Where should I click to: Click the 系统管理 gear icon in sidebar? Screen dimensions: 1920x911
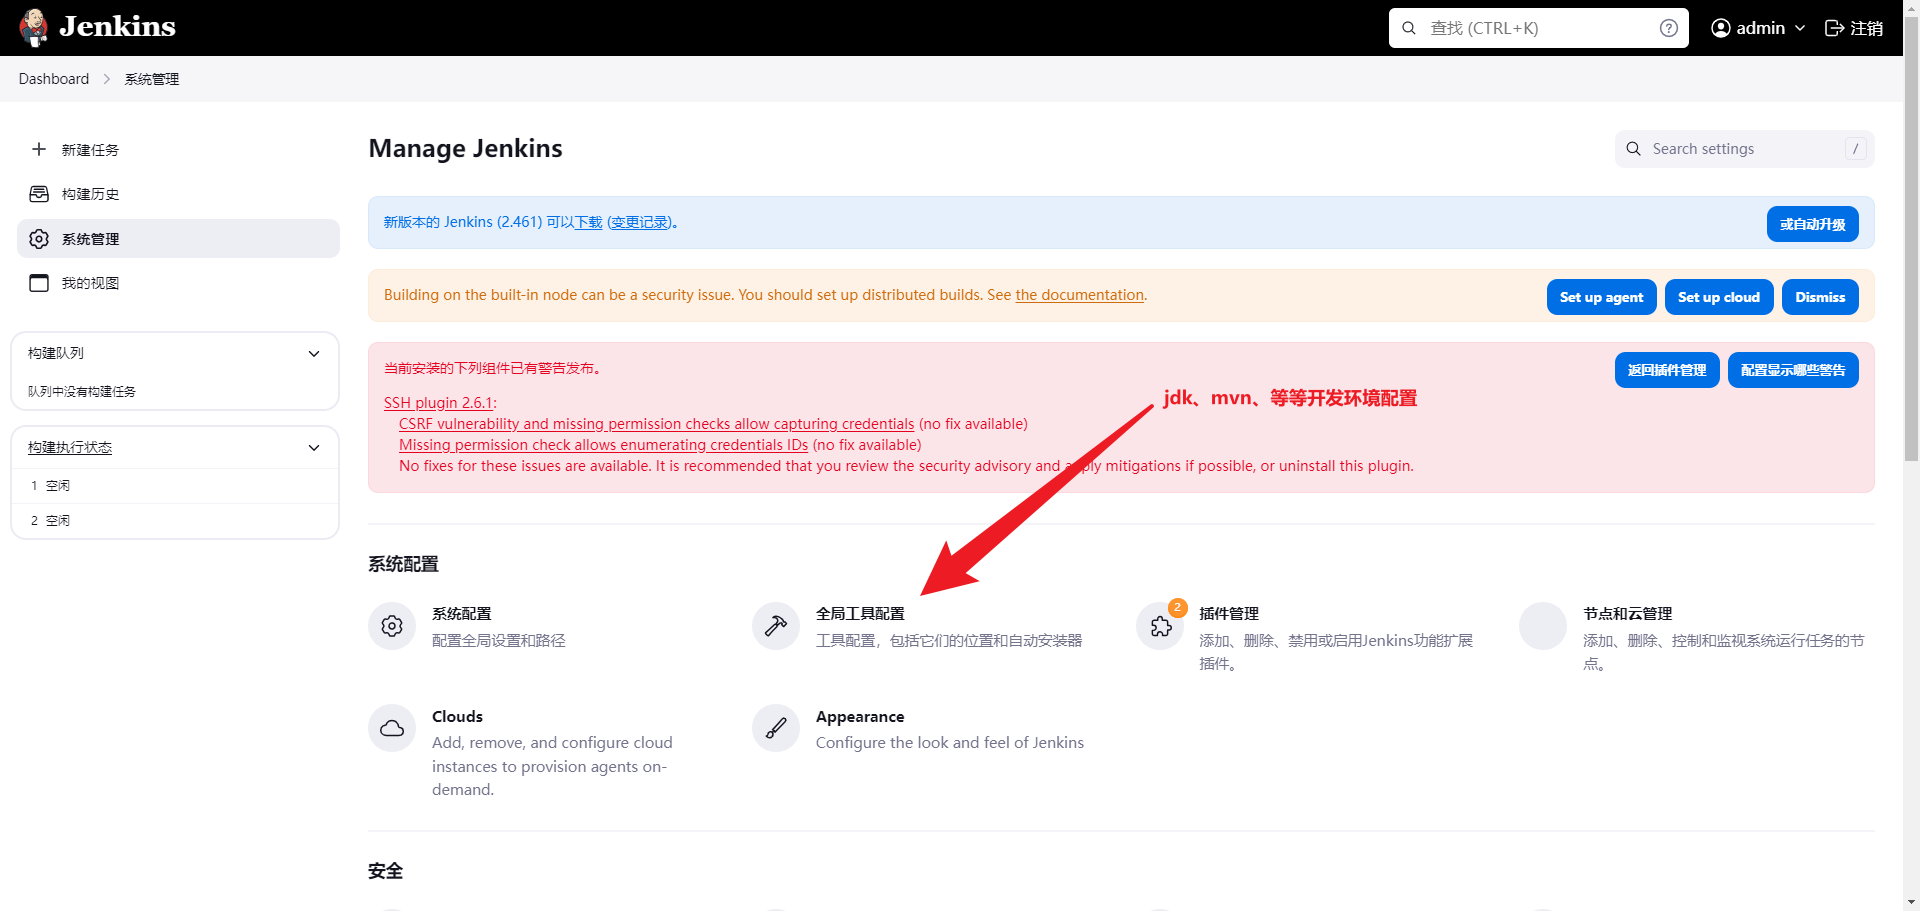coord(39,238)
